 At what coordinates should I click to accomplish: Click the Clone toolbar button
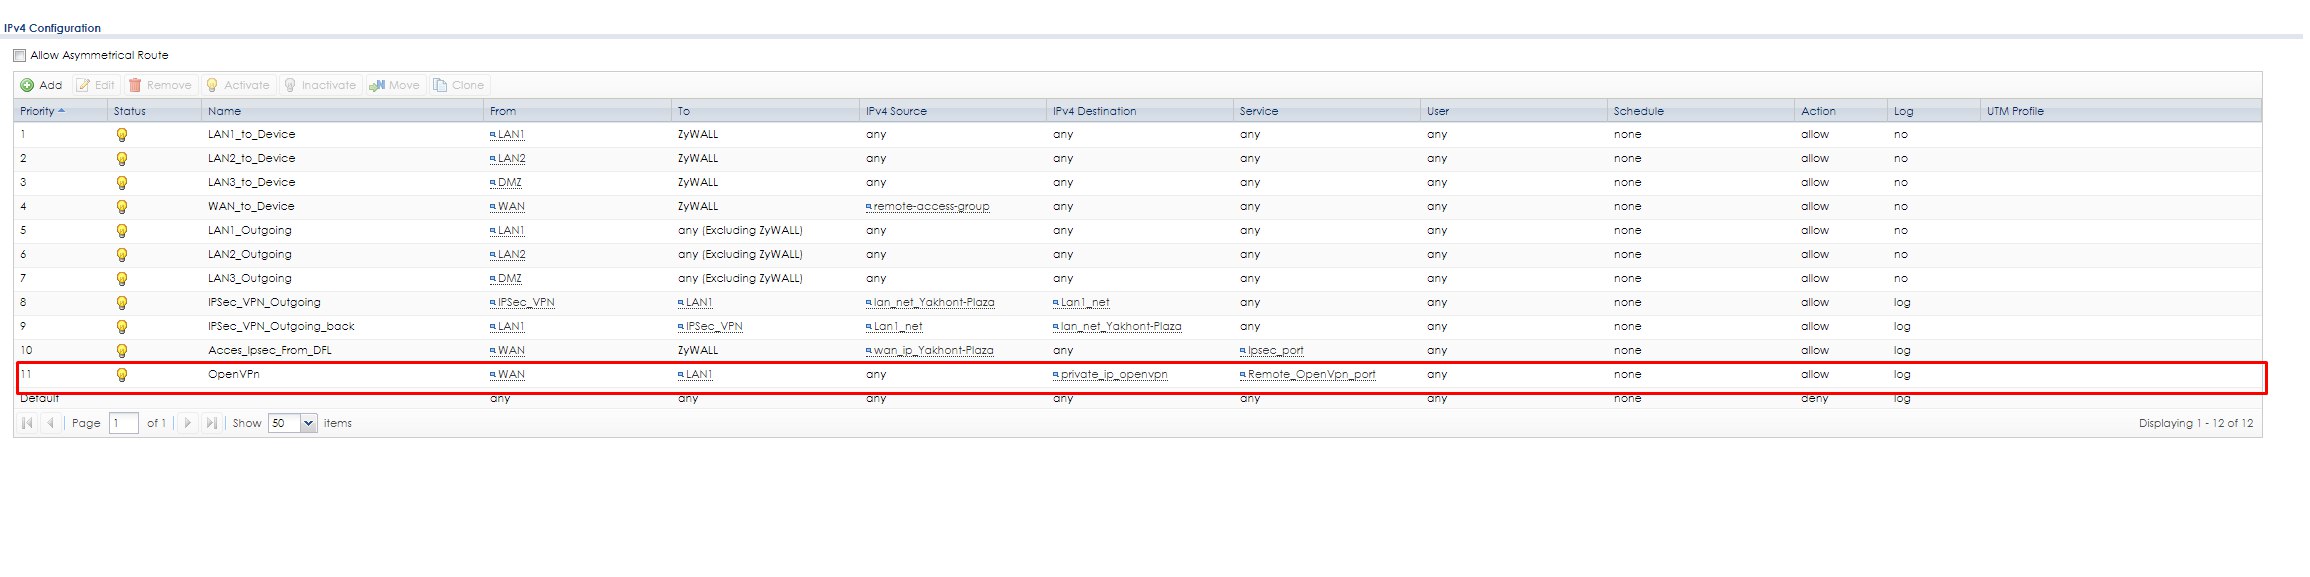459,85
